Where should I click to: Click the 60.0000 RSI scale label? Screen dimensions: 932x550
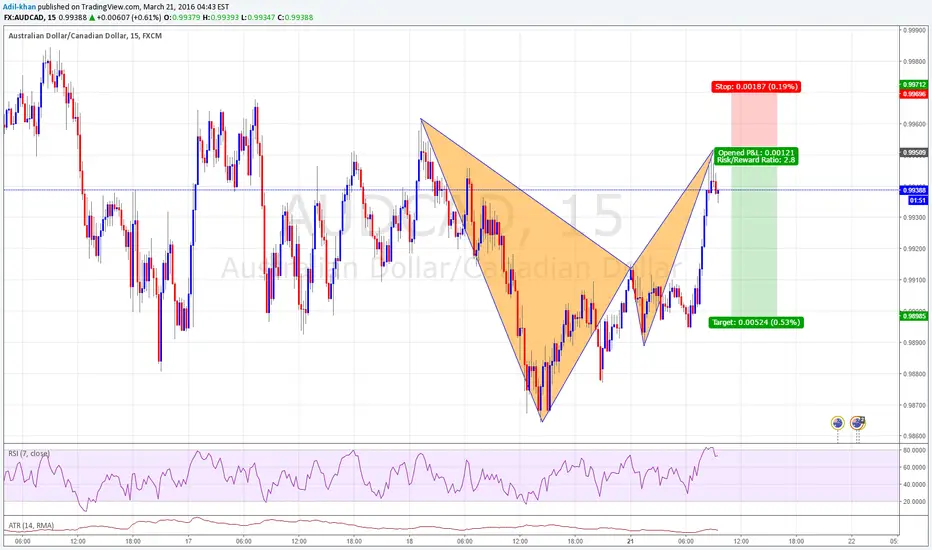coord(915,467)
